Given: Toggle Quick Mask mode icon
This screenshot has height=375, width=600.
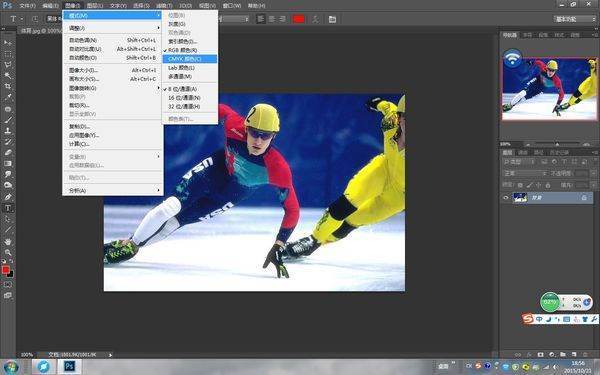Looking at the screenshot, I should [x=8, y=284].
